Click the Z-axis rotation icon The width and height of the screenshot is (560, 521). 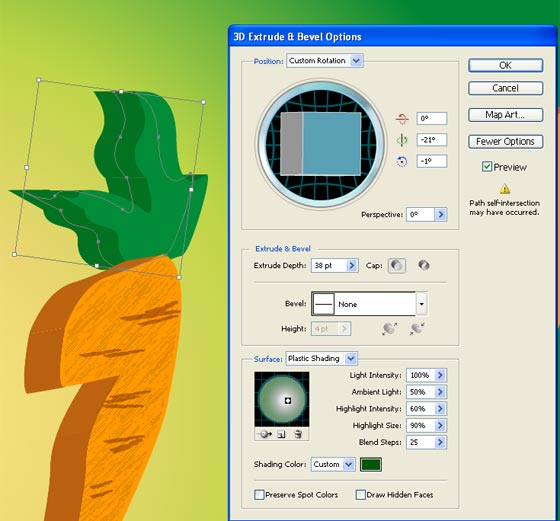tap(402, 161)
